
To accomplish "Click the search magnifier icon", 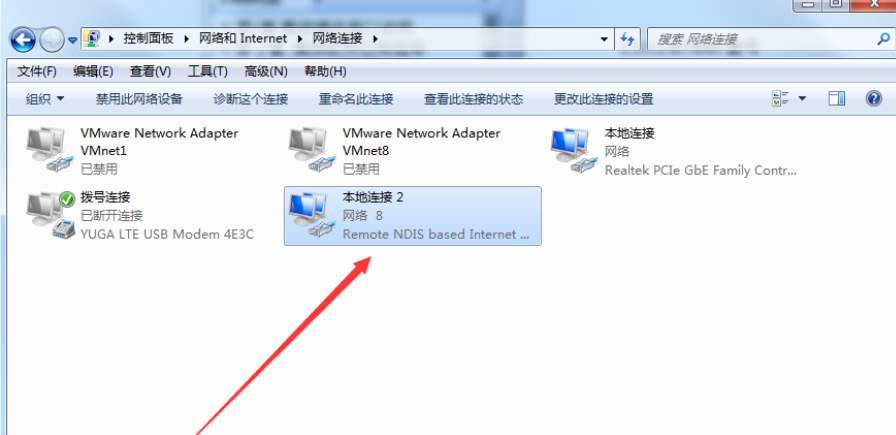I will 883,39.
